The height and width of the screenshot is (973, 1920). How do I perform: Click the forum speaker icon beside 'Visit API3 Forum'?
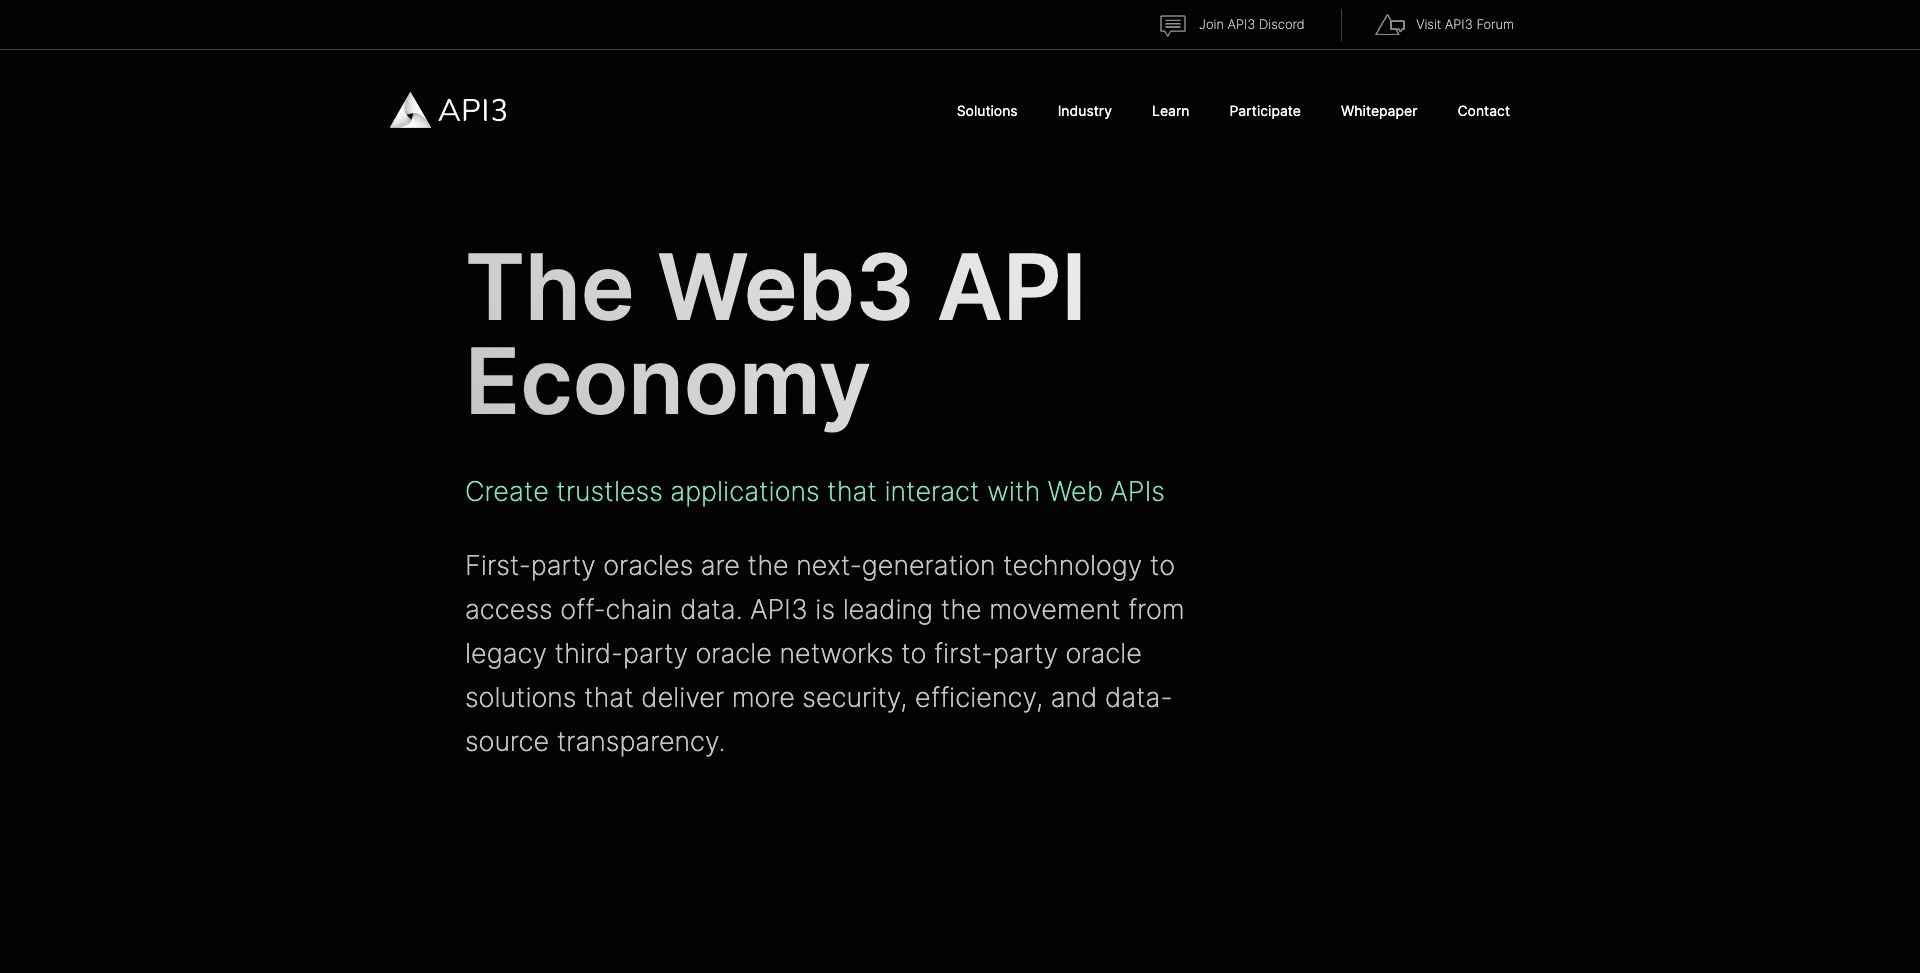click(1391, 24)
